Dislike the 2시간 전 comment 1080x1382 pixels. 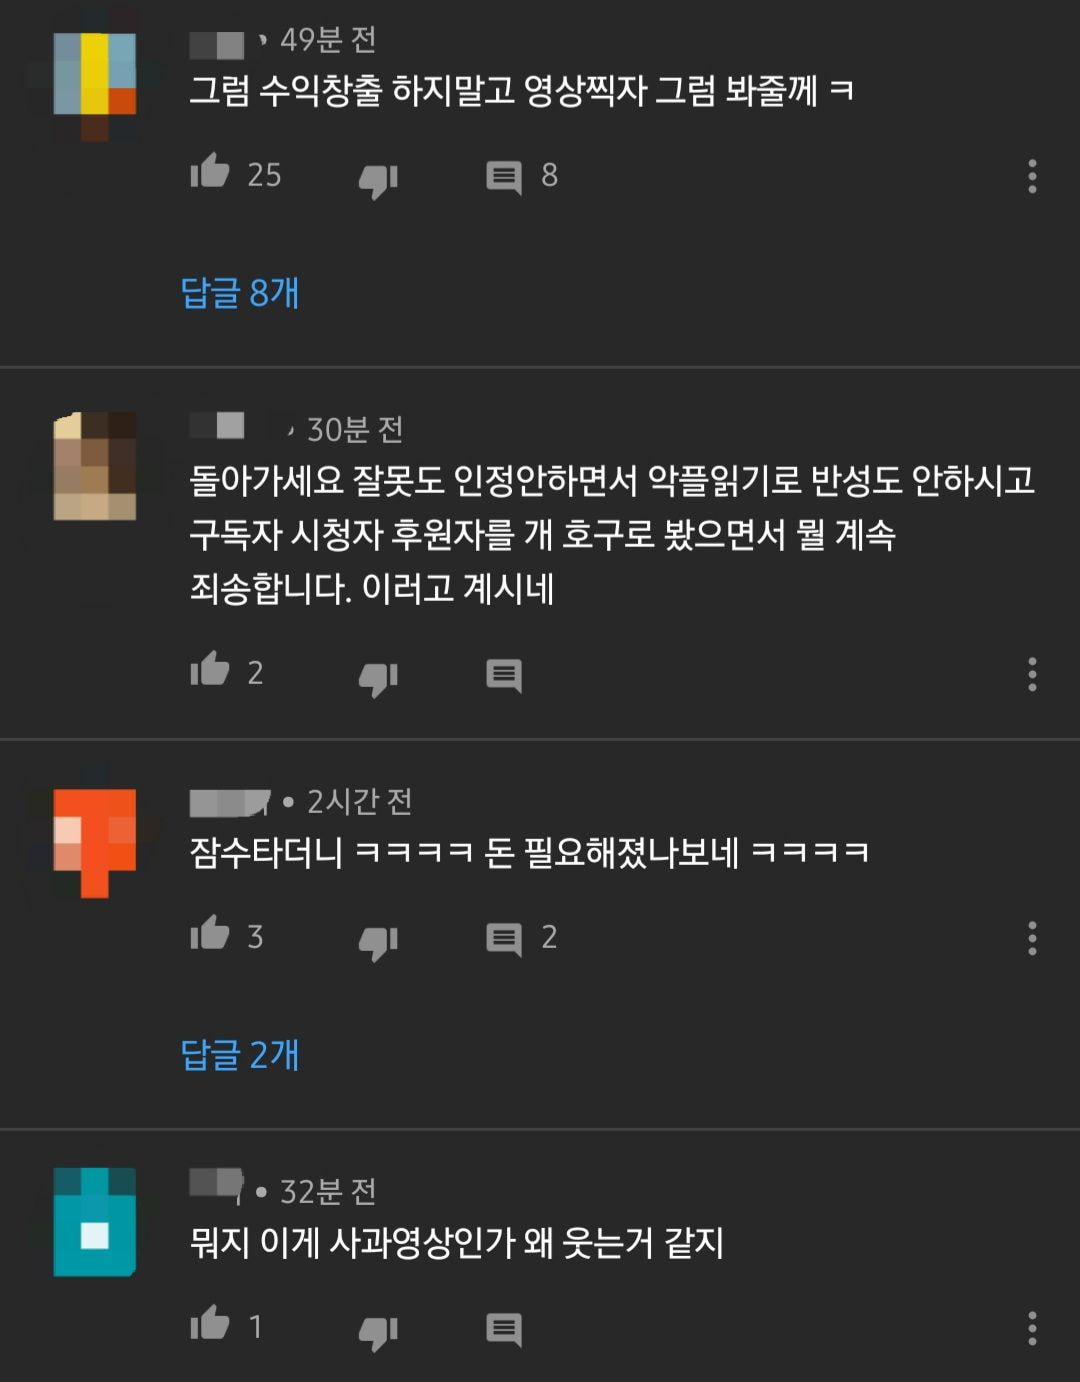378,942
